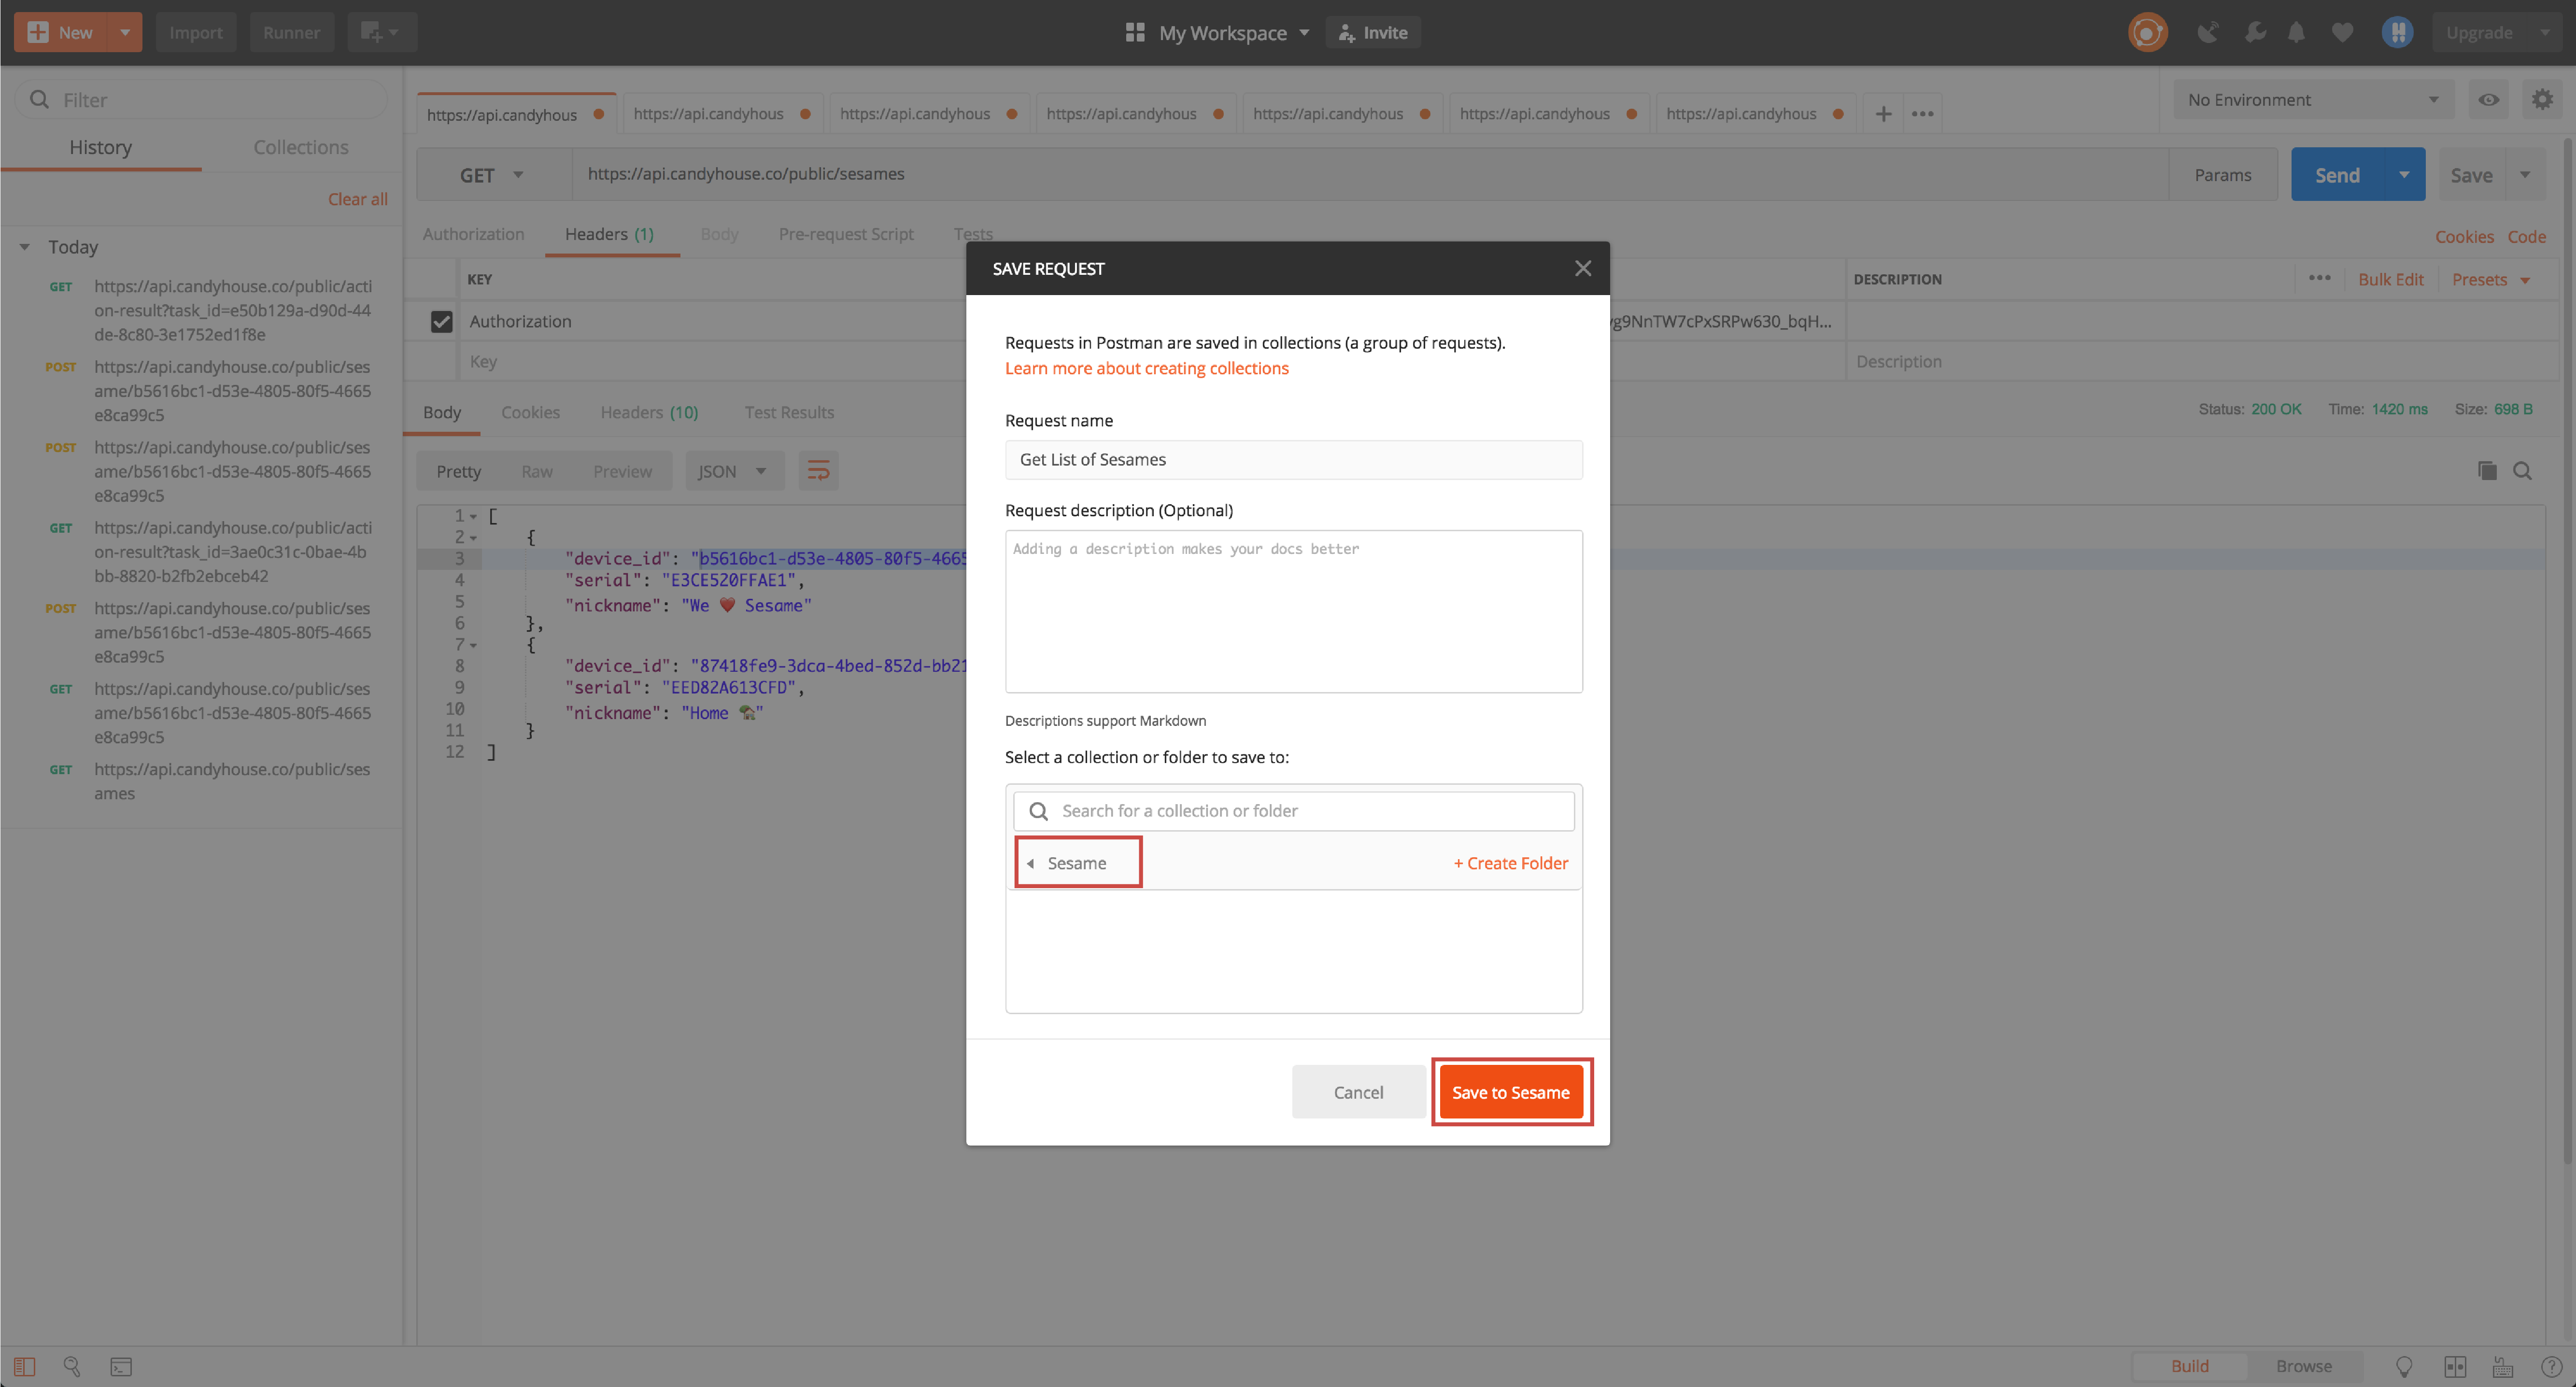Open the Presets dropdown
Image resolution: width=2576 pixels, height=1387 pixels.
click(x=2491, y=279)
